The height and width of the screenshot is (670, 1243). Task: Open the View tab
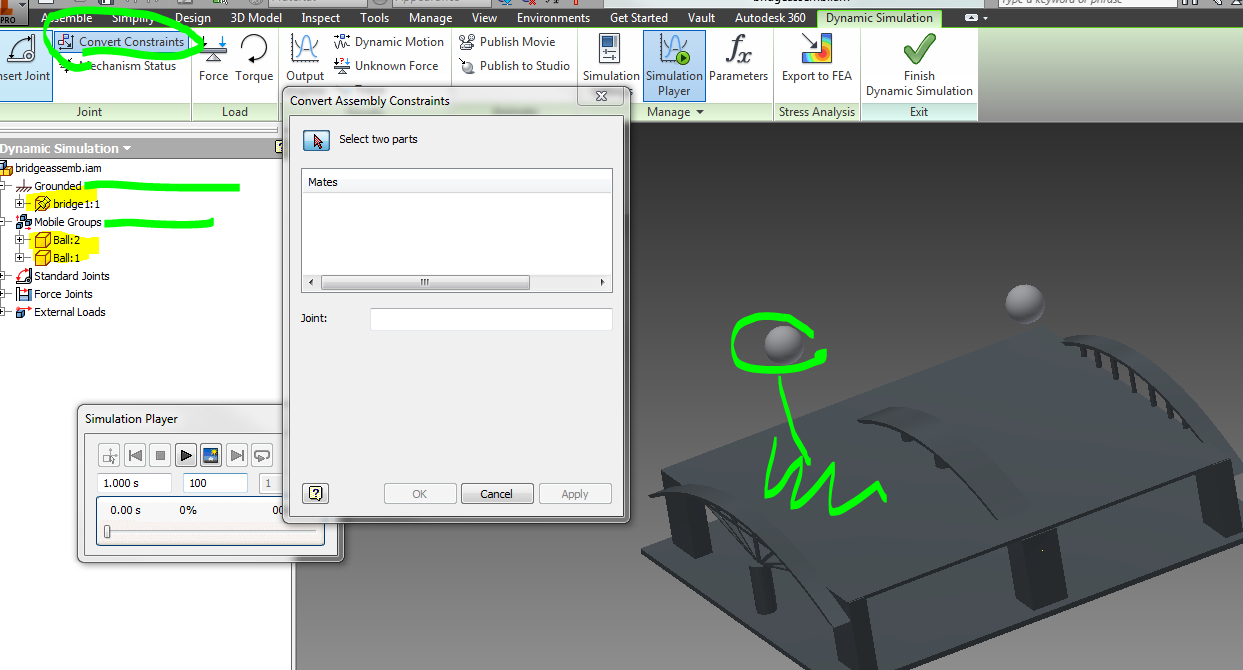pyautogui.click(x=484, y=18)
